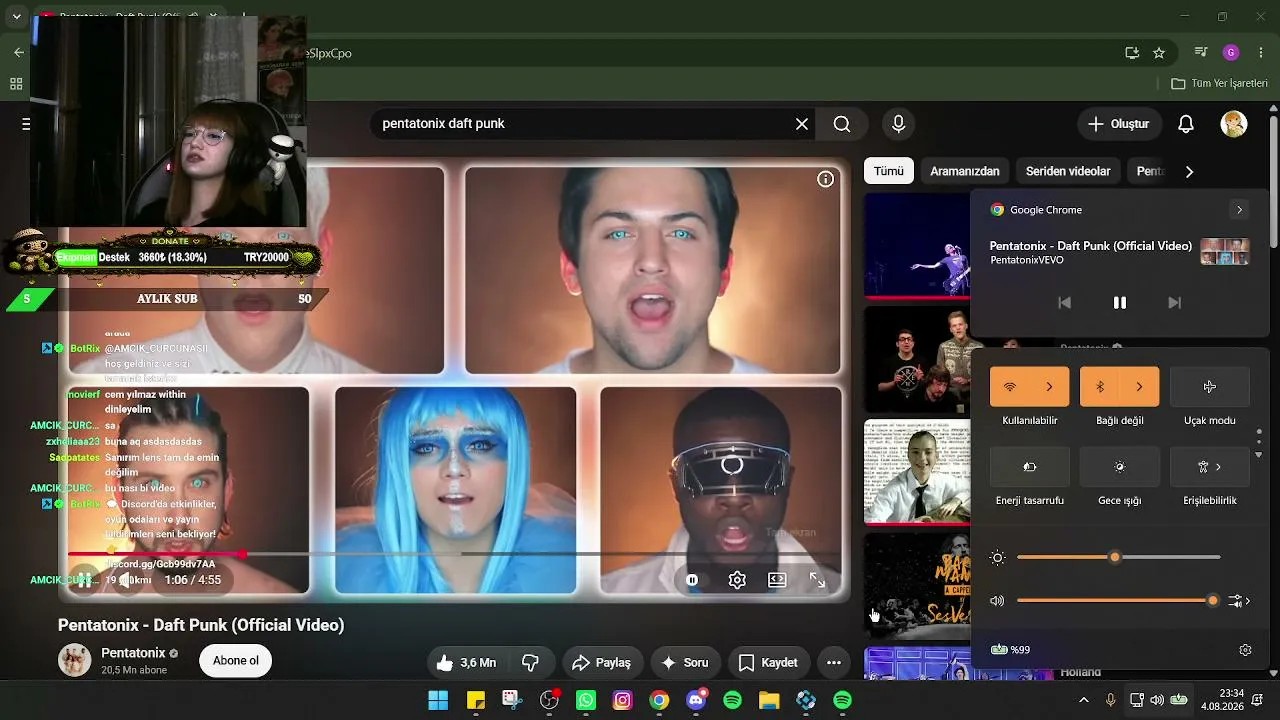Screen dimensions: 1280x720
Task: Adjust the brightness slider handle
Action: 1115,557
